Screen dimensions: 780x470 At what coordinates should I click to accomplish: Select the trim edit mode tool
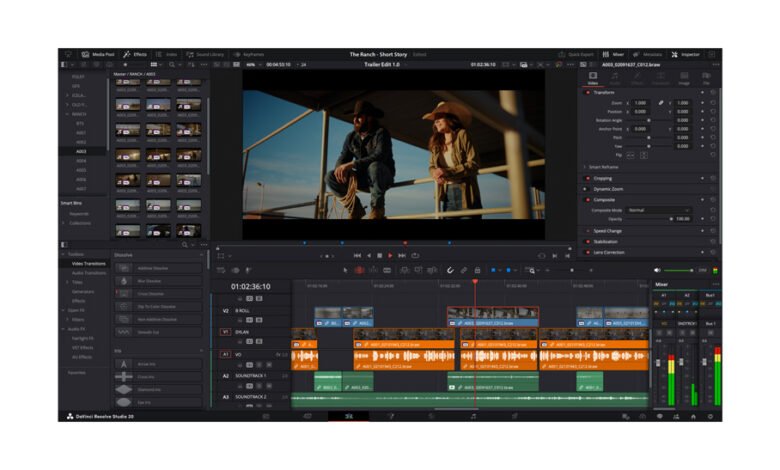point(359,270)
